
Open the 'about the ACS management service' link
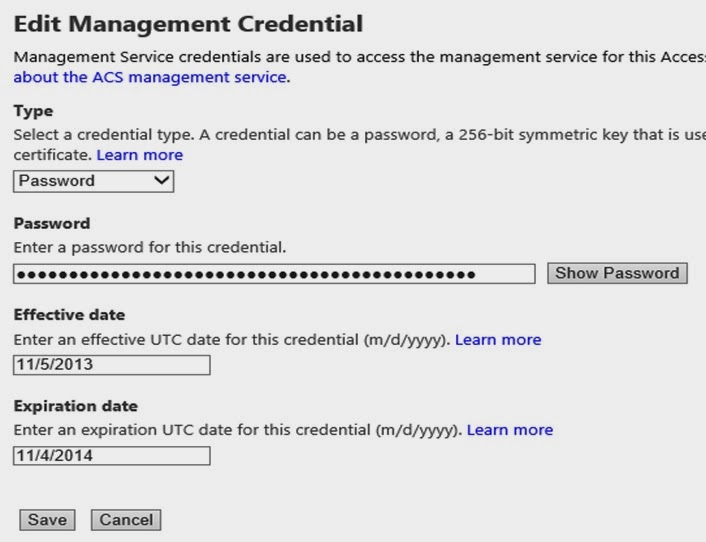tap(151, 77)
